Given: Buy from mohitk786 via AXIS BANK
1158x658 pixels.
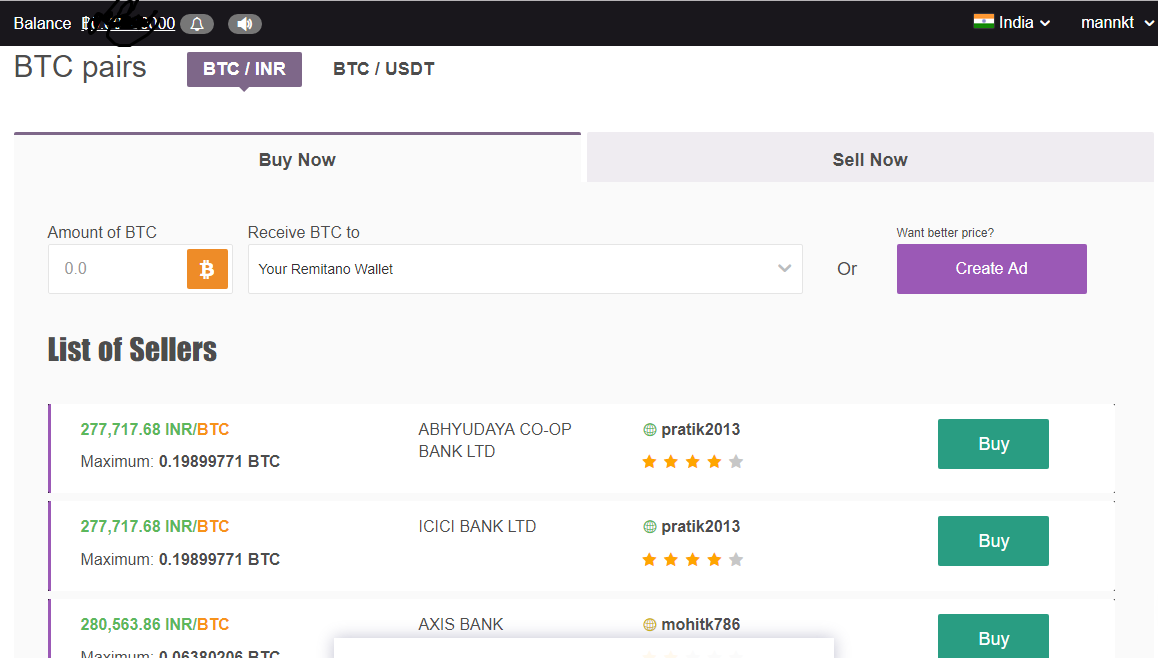Looking at the screenshot, I should 993,637.
